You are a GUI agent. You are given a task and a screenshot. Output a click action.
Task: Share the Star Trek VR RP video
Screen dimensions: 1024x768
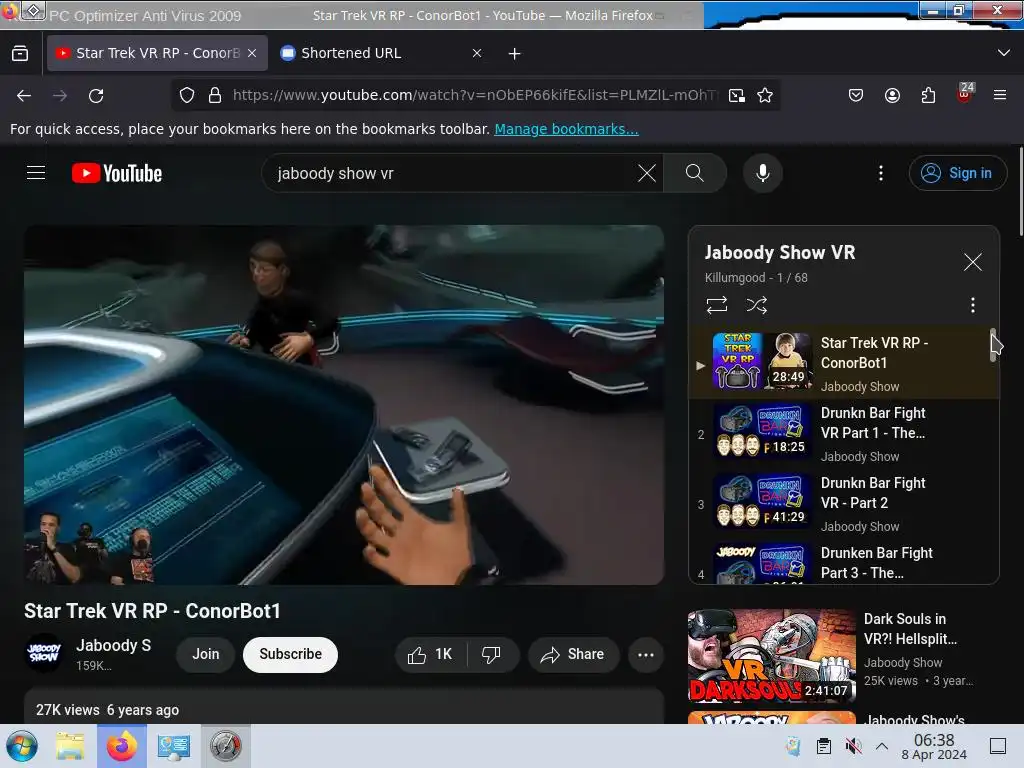(x=573, y=654)
